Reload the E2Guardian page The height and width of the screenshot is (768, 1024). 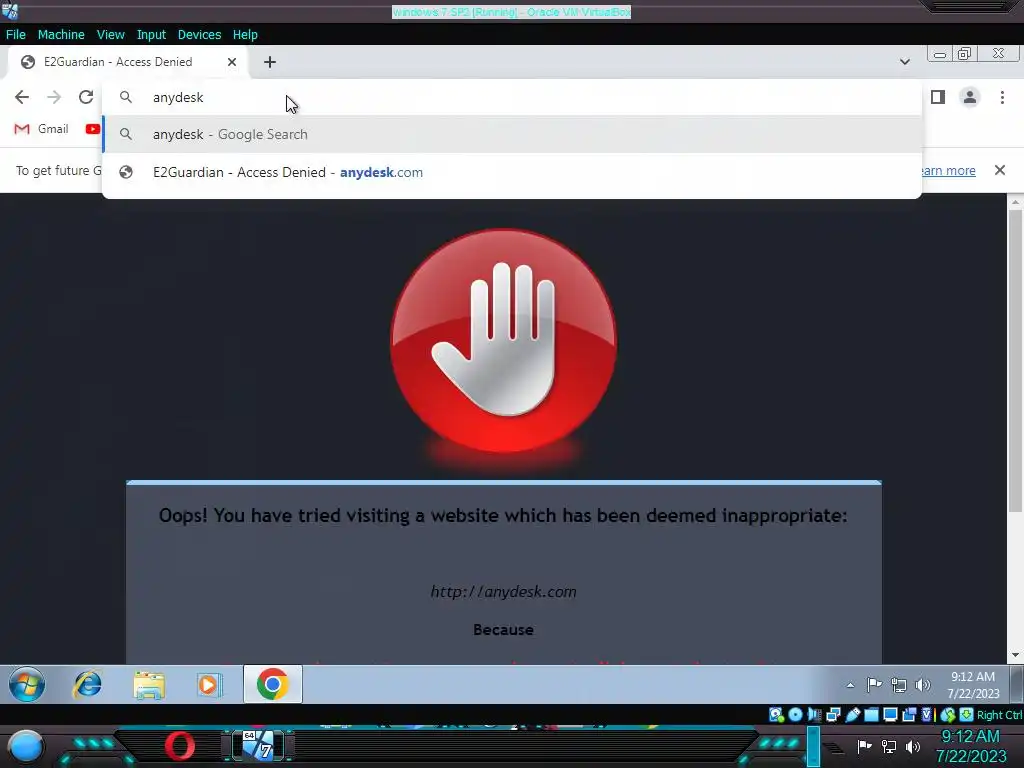[86, 97]
